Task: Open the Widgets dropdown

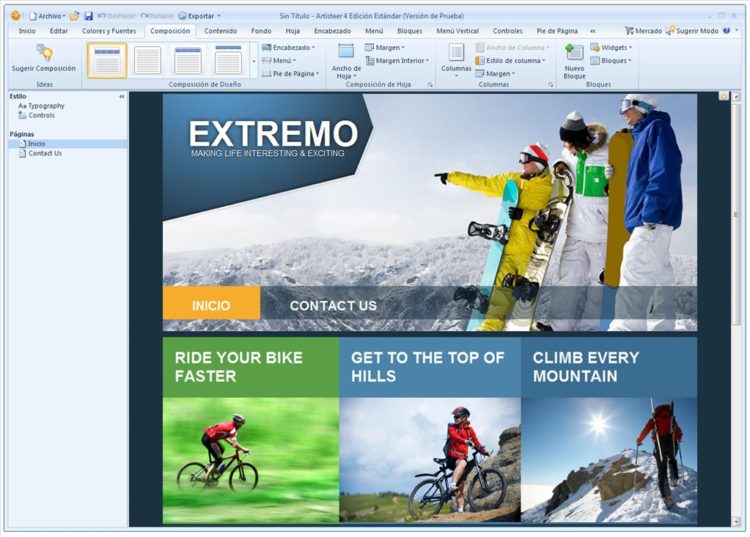Action: pyautogui.click(x=612, y=47)
